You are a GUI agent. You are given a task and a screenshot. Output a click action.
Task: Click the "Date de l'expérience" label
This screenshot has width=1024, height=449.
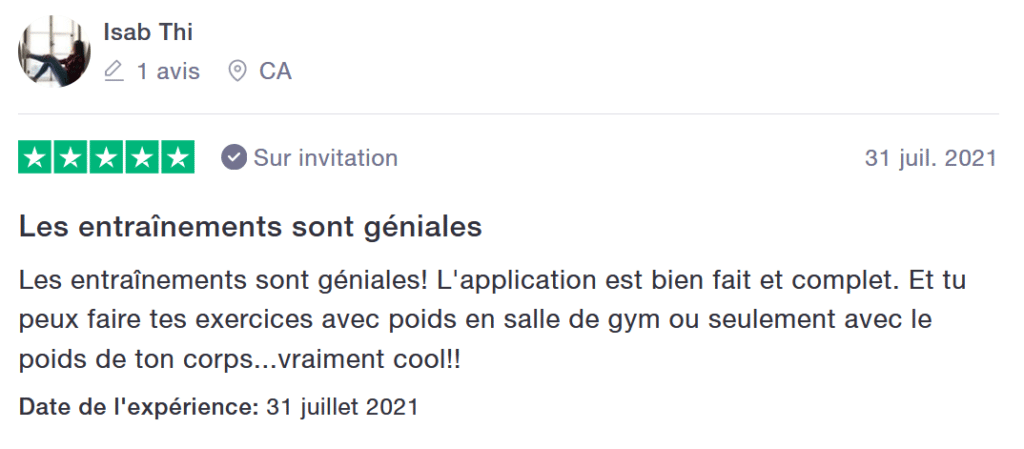(139, 407)
